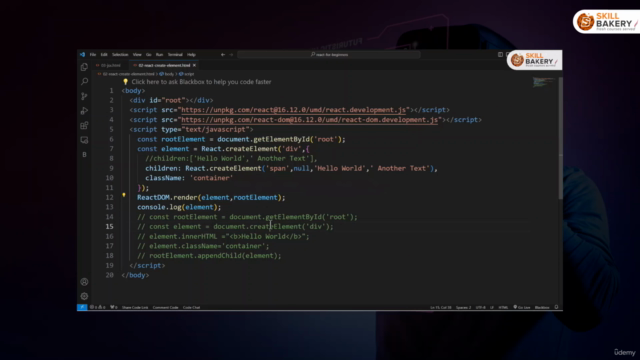Screen dimensions: 640x360
Task: Open the Run and Debug view
Action: (x=84, y=111)
